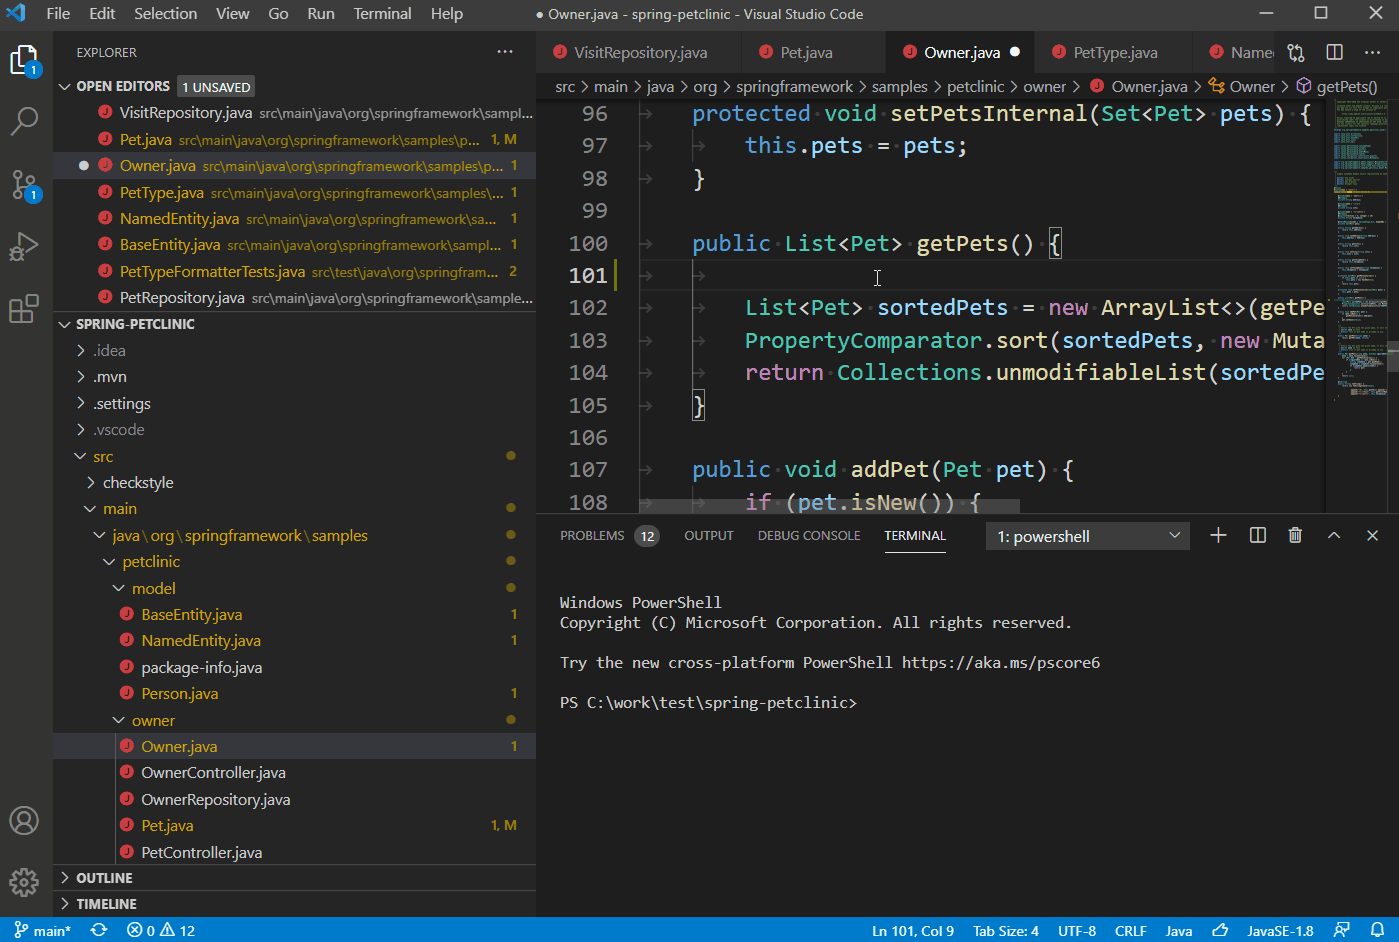Image resolution: width=1399 pixels, height=942 pixels.
Task: Open Run and Debug view
Action: pos(24,246)
